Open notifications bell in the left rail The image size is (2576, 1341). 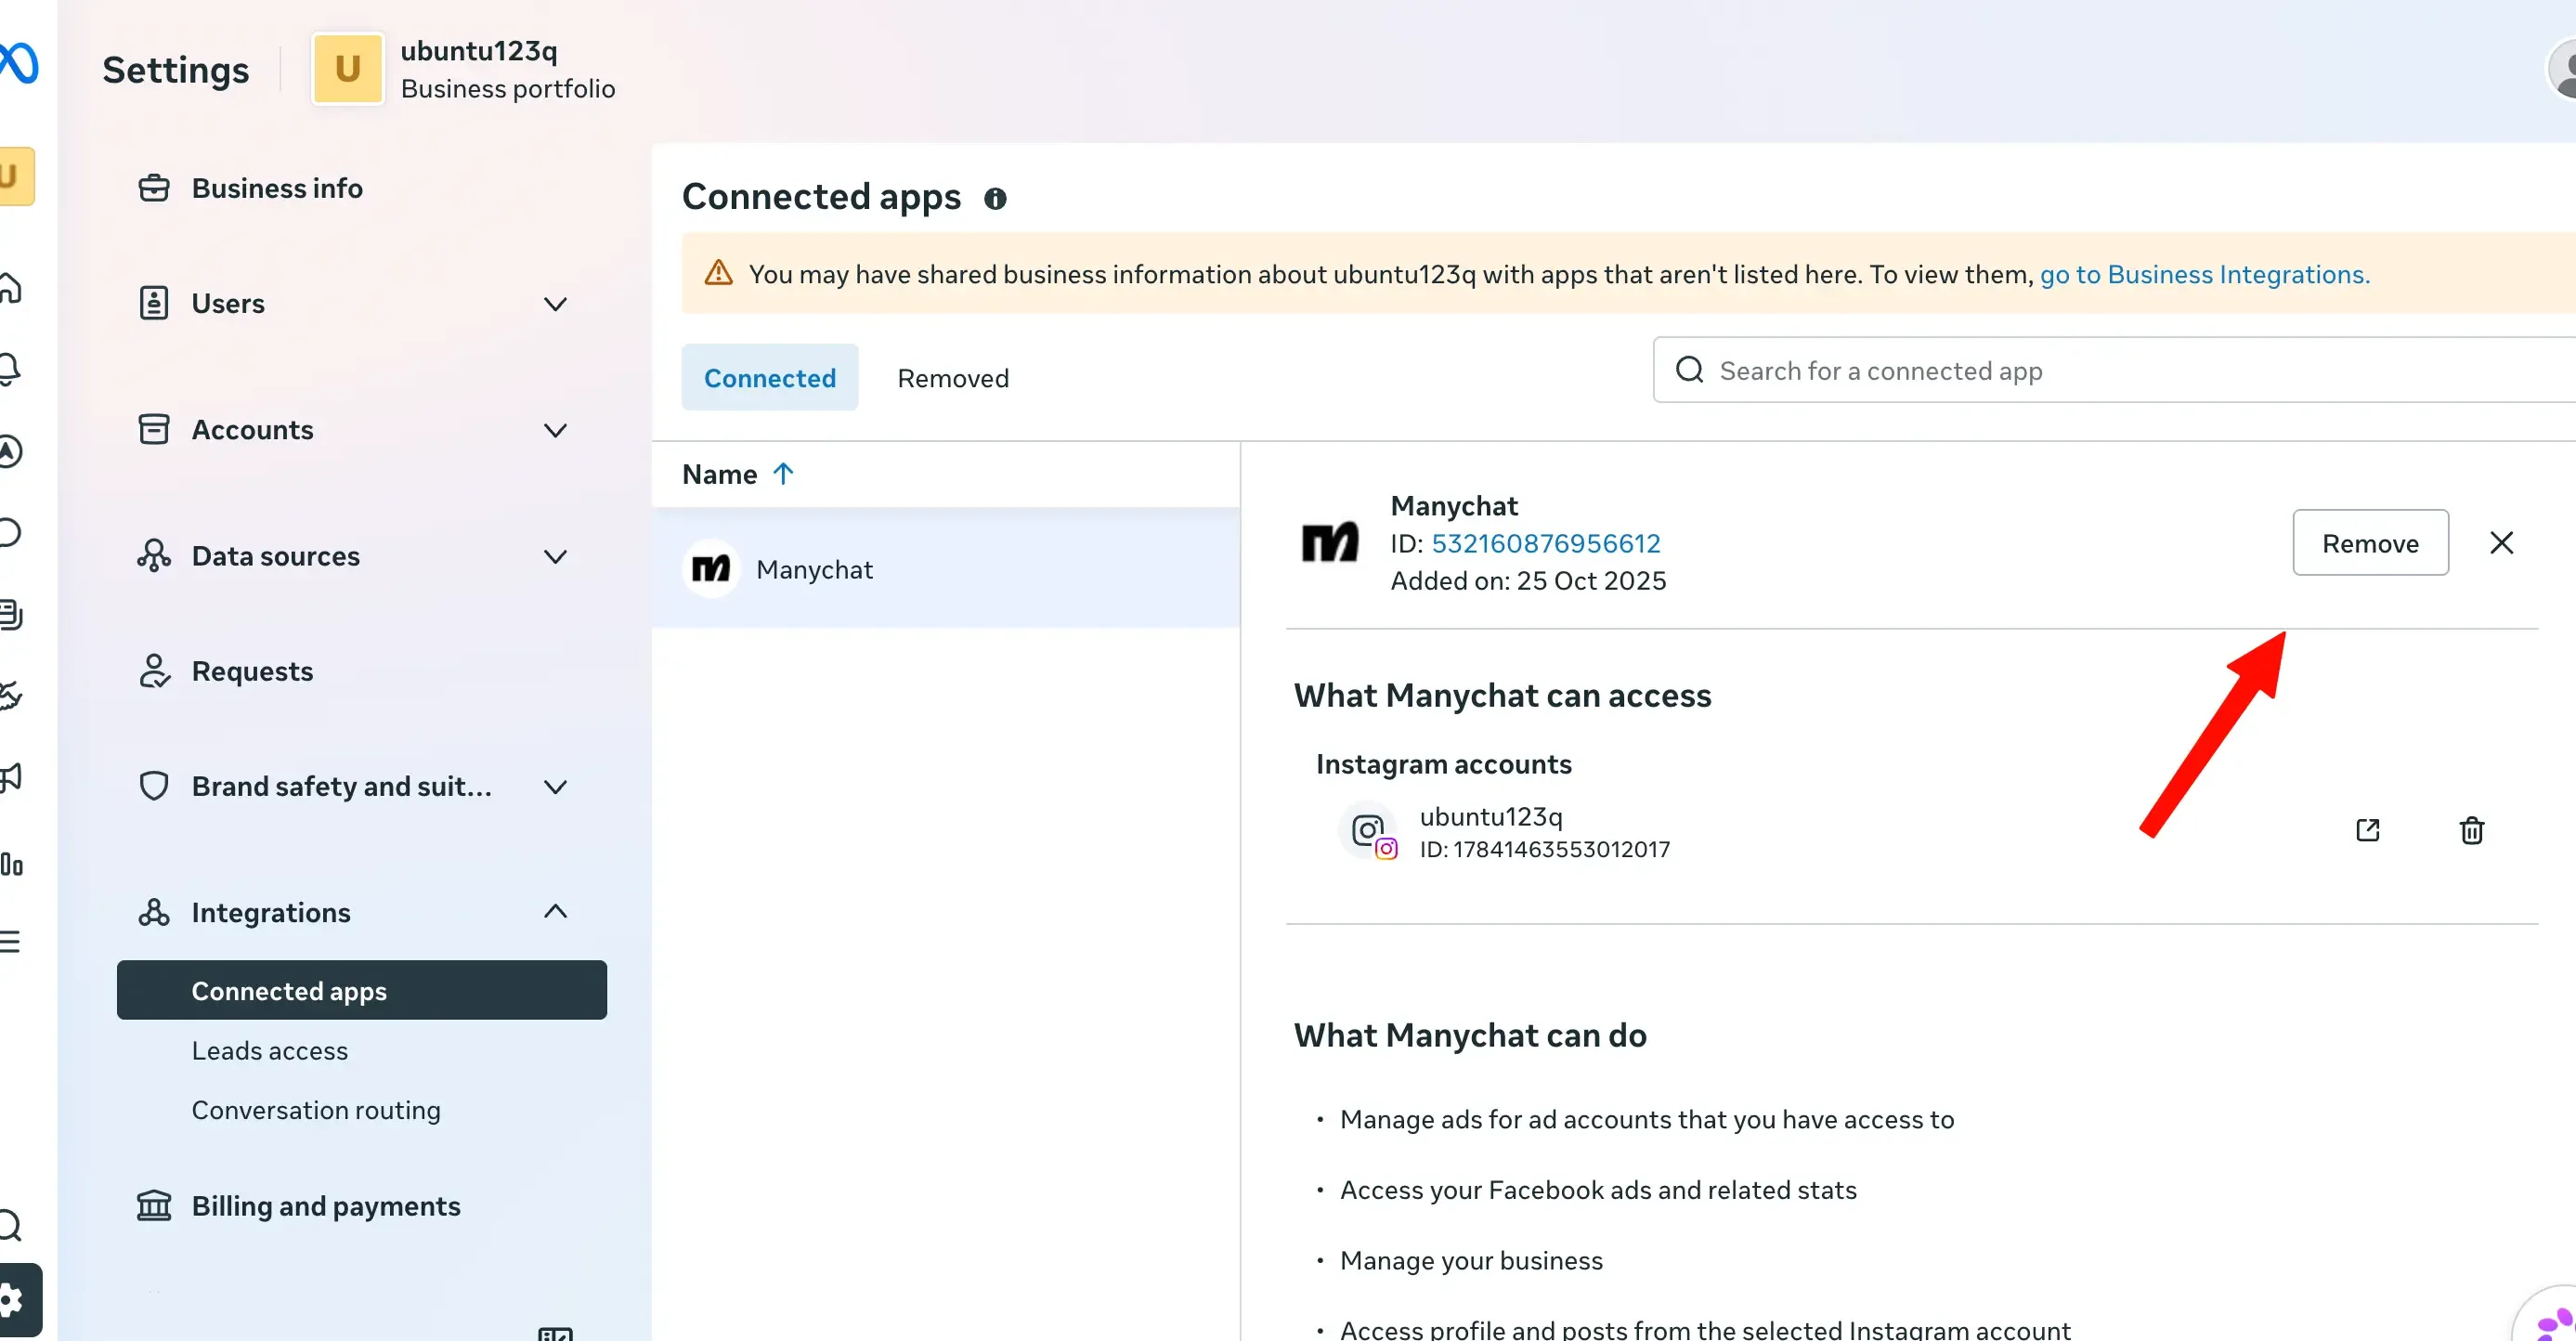[9, 369]
